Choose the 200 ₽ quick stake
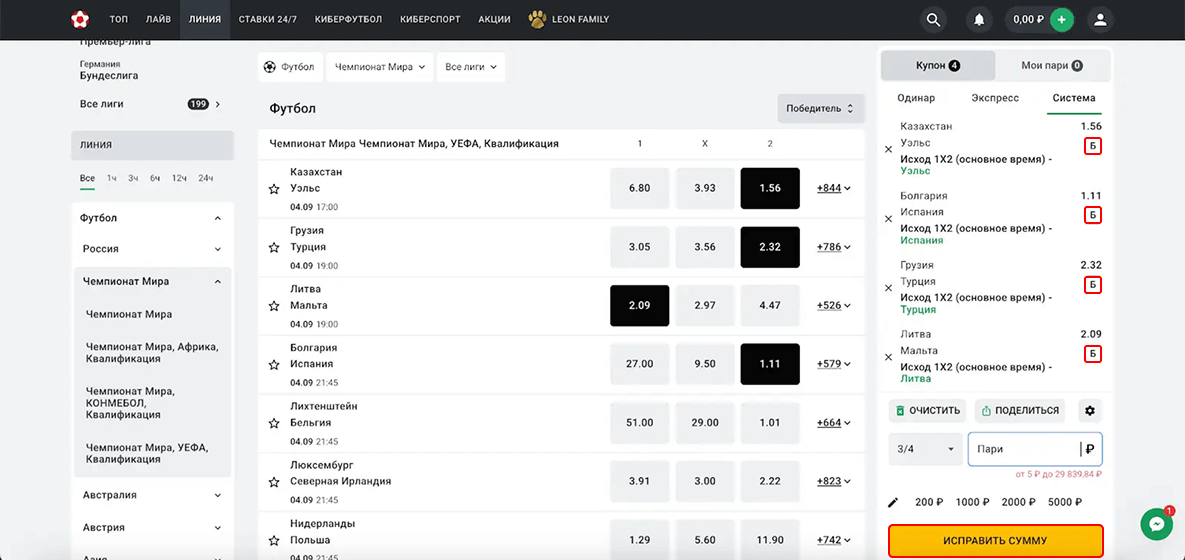1185x560 pixels. [928, 503]
